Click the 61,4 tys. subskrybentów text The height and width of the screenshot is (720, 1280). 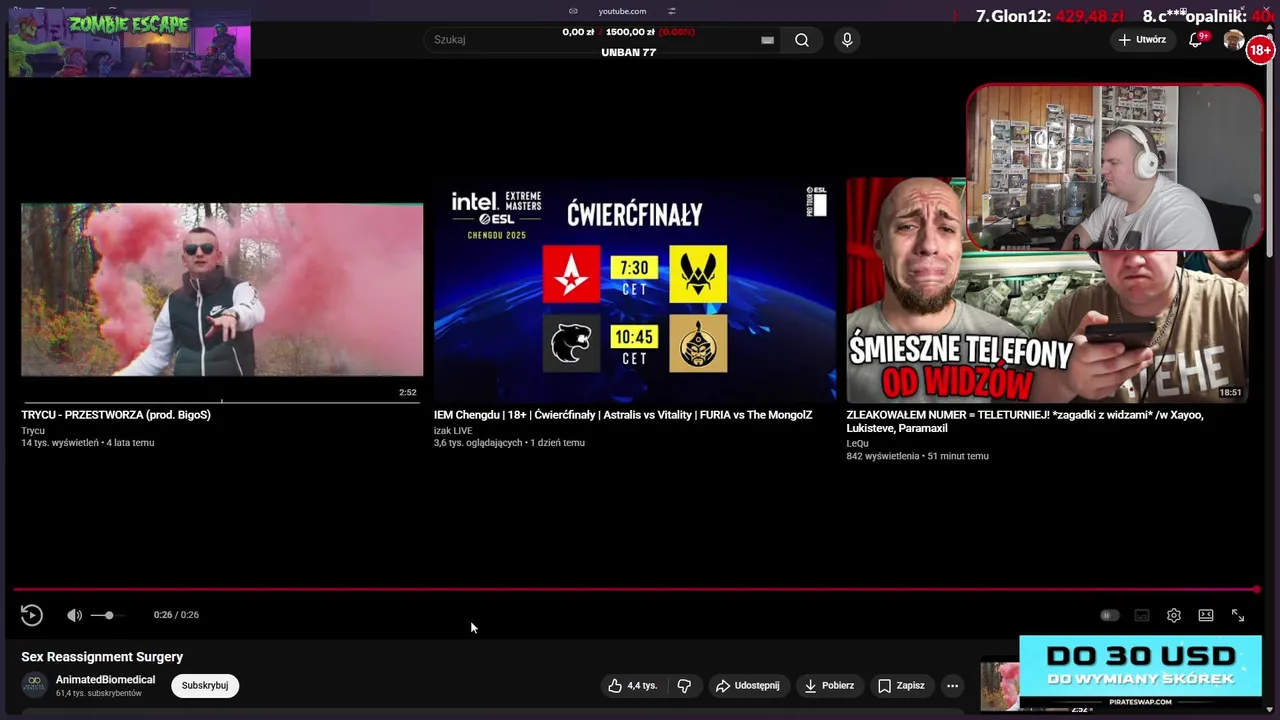99,693
